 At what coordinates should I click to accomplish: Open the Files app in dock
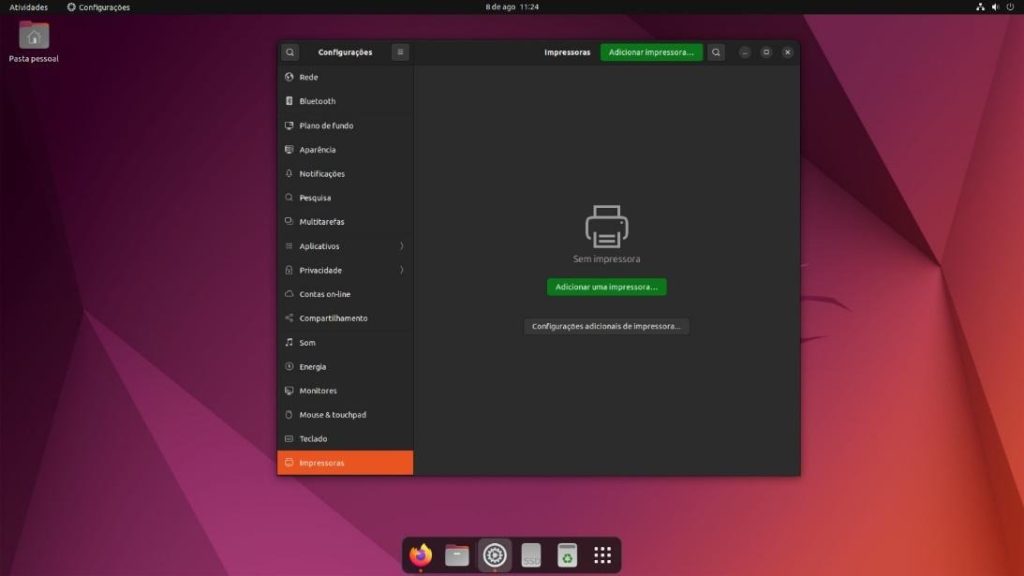pyautogui.click(x=457, y=555)
